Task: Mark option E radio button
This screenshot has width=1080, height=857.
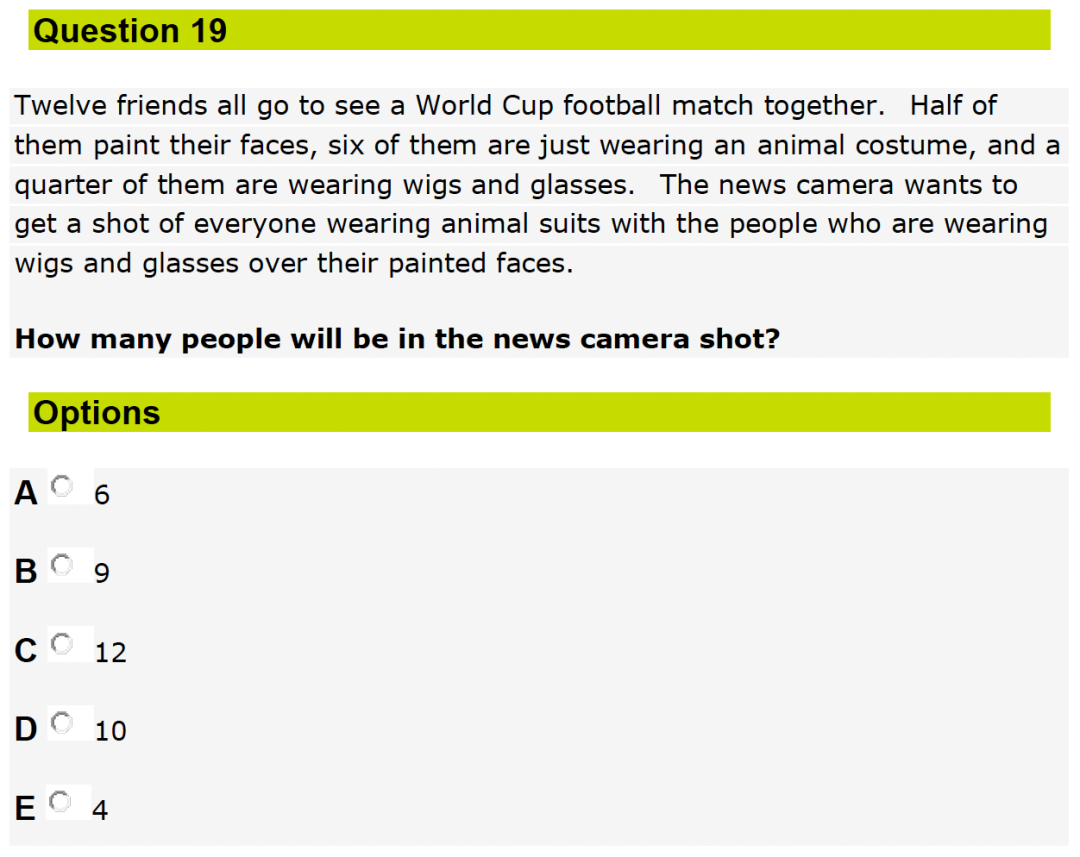Action: point(61,802)
